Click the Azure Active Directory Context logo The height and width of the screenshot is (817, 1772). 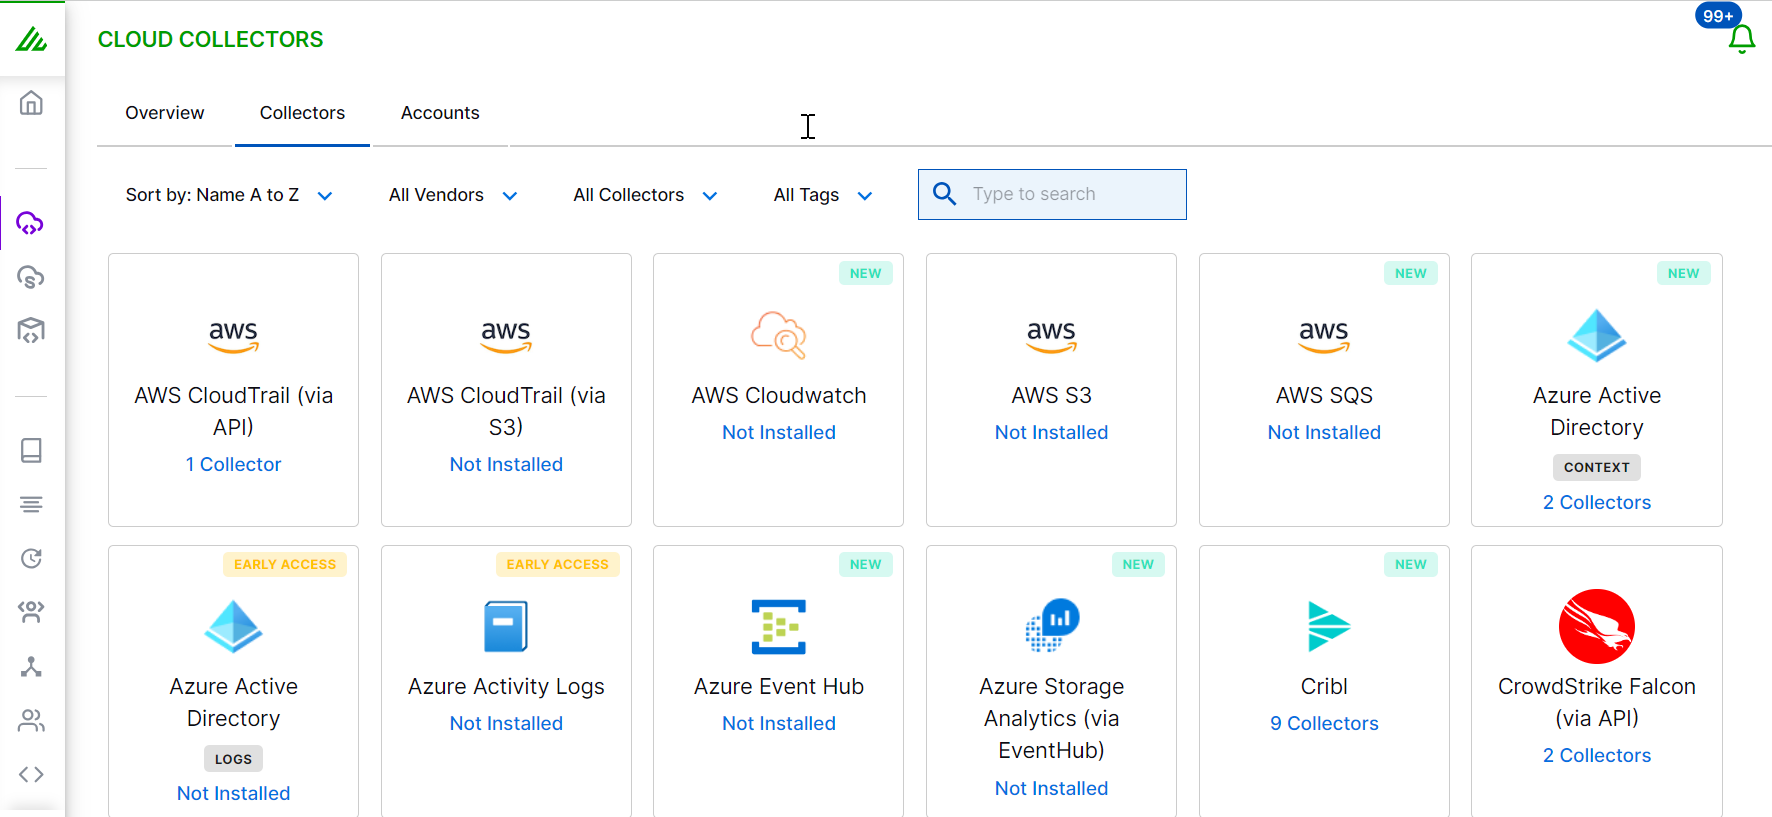(1597, 335)
